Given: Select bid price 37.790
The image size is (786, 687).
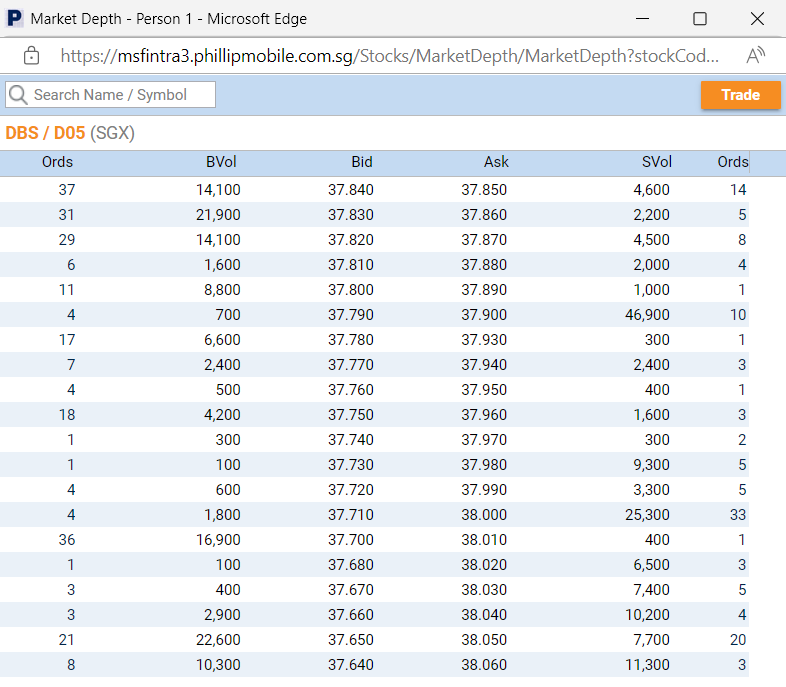Looking at the screenshot, I should pyautogui.click(x=351, y=315).
